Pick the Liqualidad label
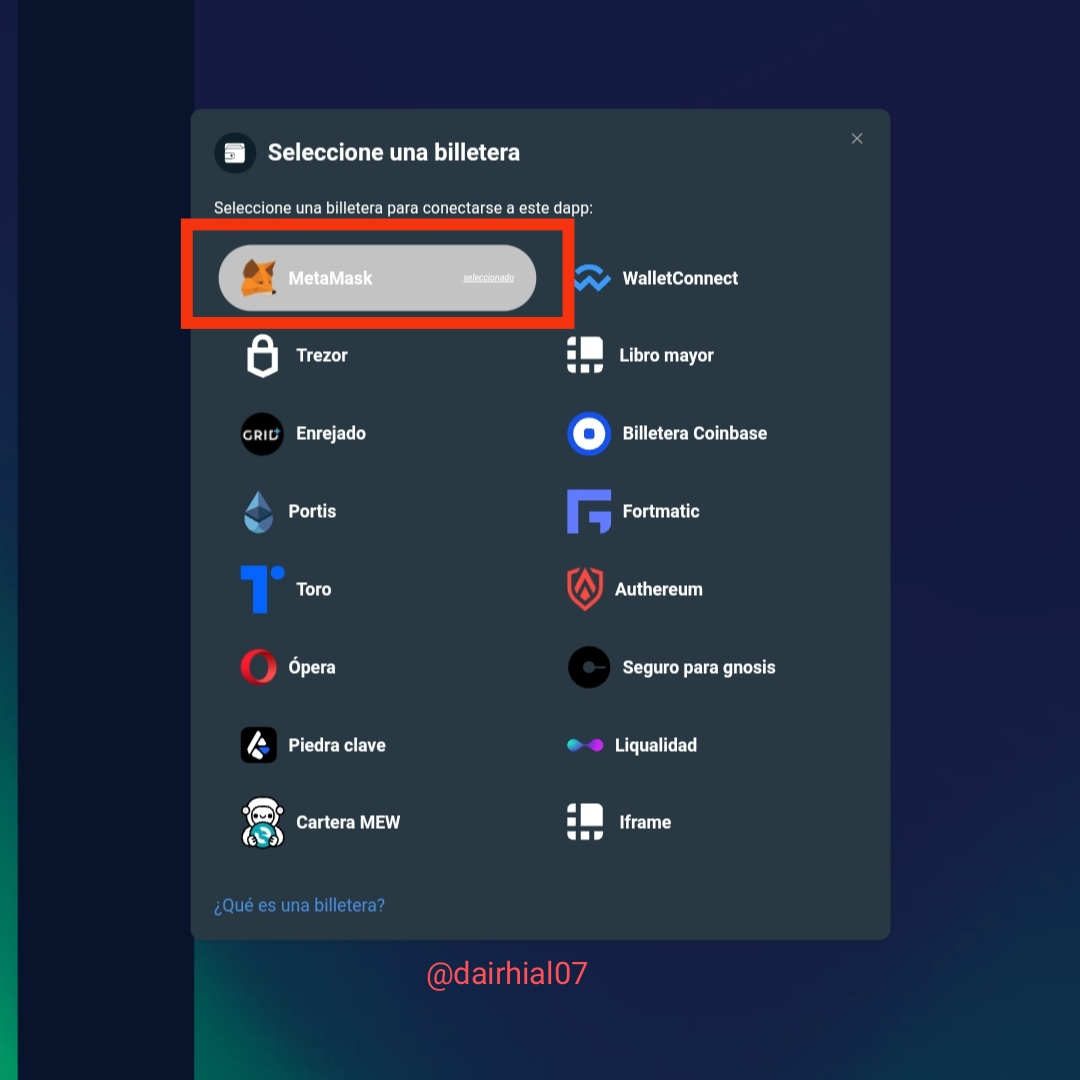 (x=656, y=745)
